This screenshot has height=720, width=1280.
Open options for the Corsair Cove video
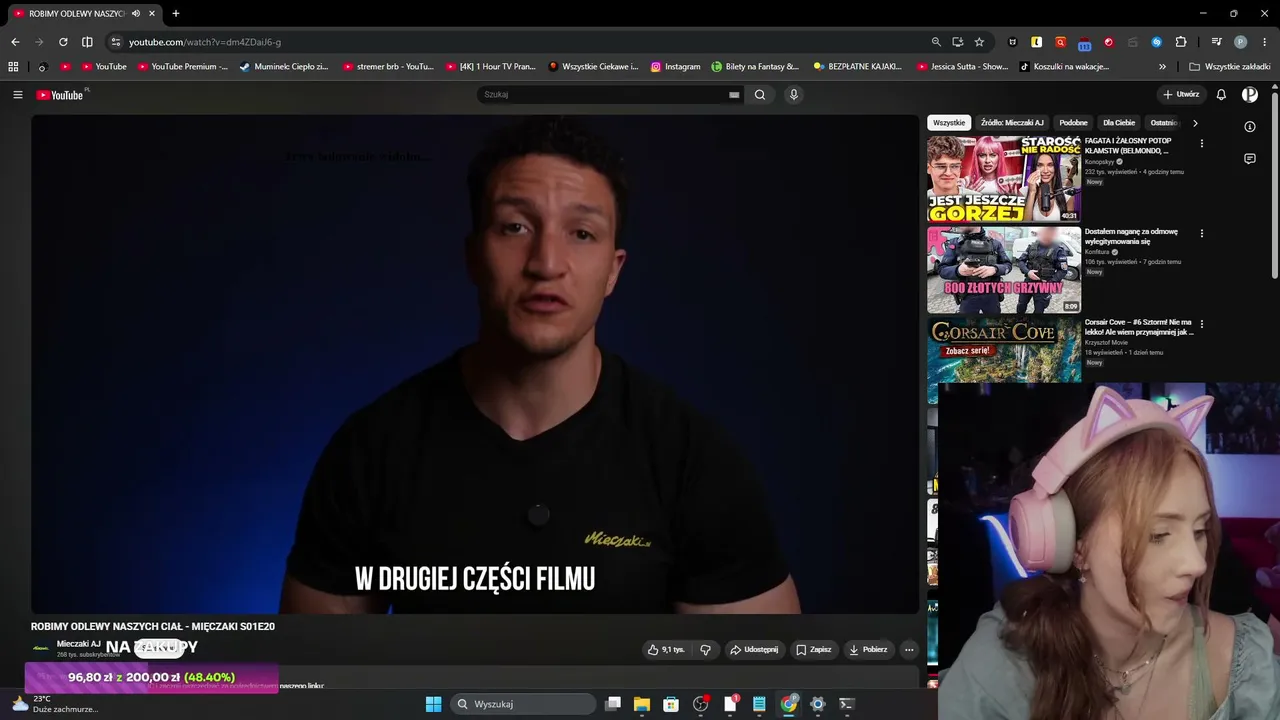click(x=1202, y=325)
